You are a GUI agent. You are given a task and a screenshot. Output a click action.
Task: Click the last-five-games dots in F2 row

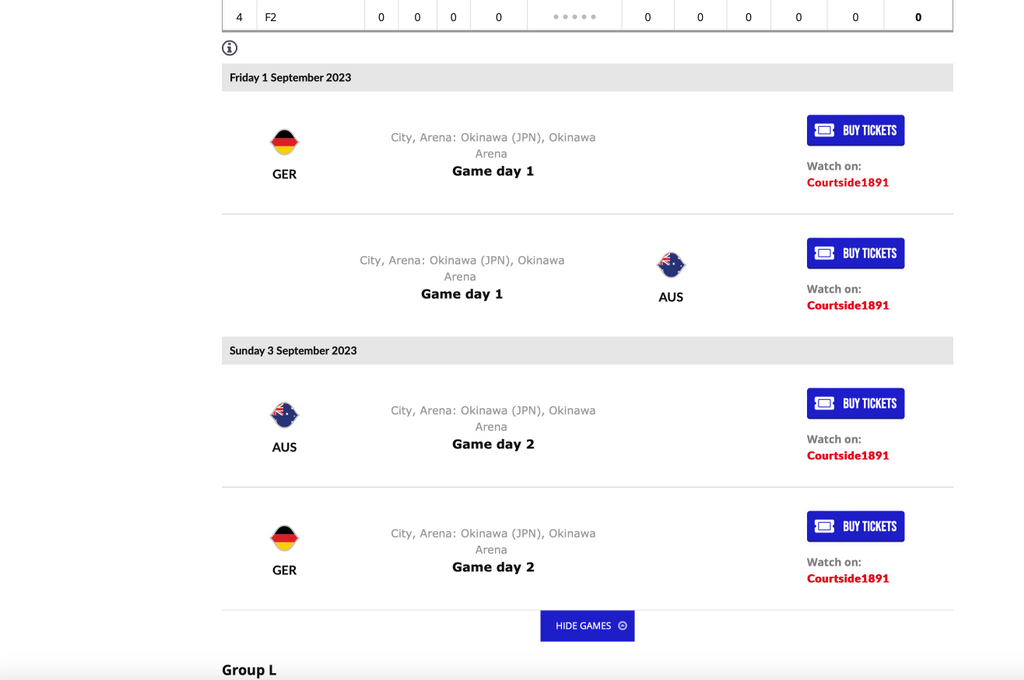click(x=574, y=17)
